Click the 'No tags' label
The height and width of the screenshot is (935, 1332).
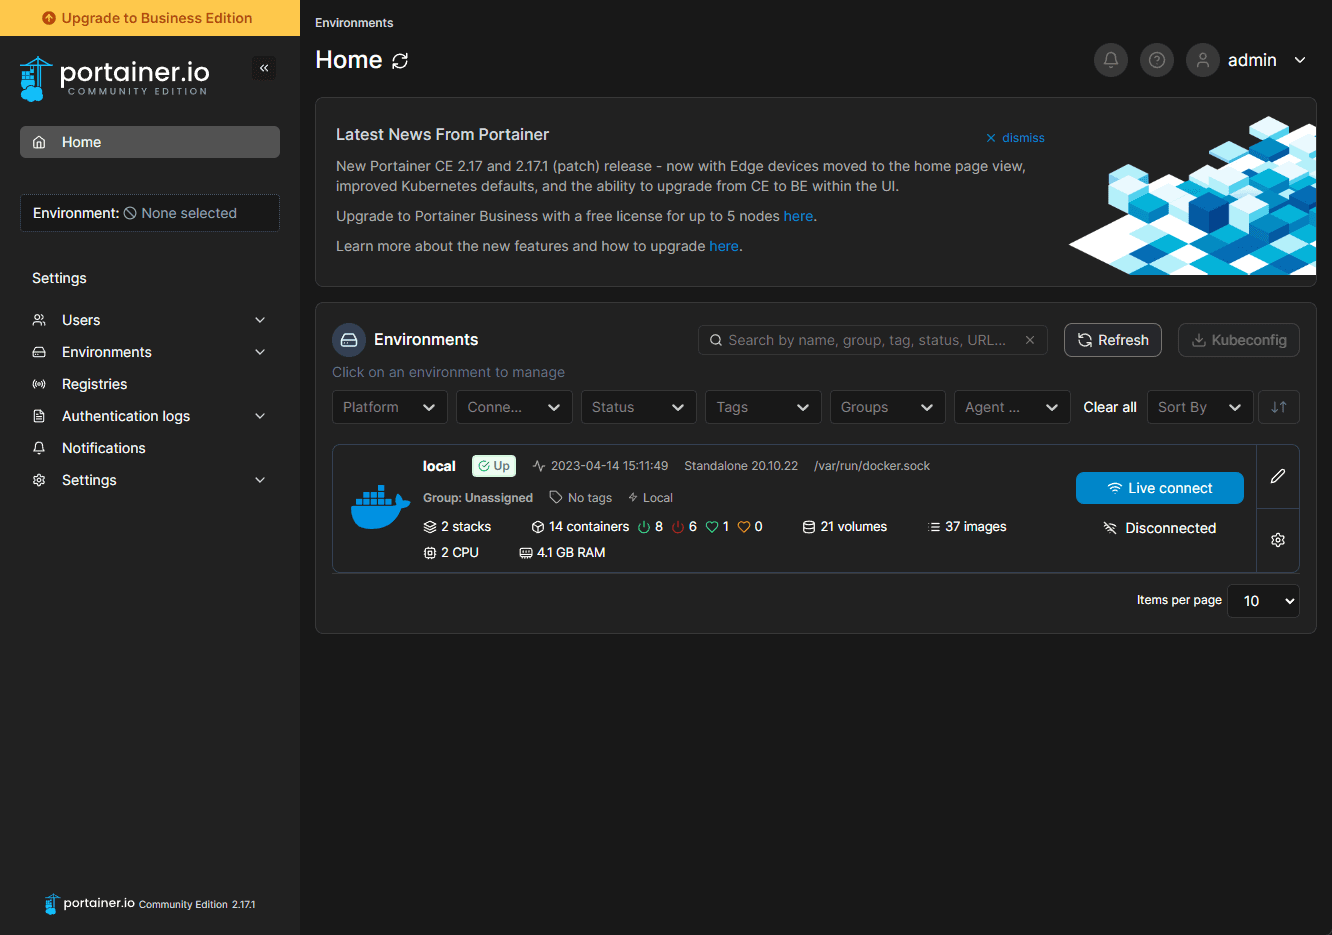click(x=581, y=498)
